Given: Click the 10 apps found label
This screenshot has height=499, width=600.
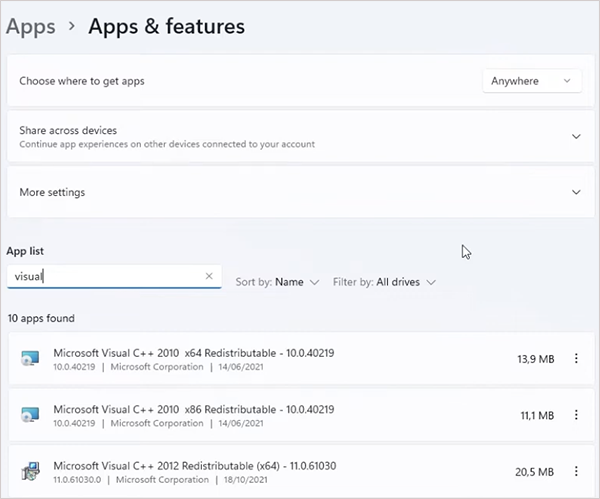Looking at the screenshot, I should [41, 318].
